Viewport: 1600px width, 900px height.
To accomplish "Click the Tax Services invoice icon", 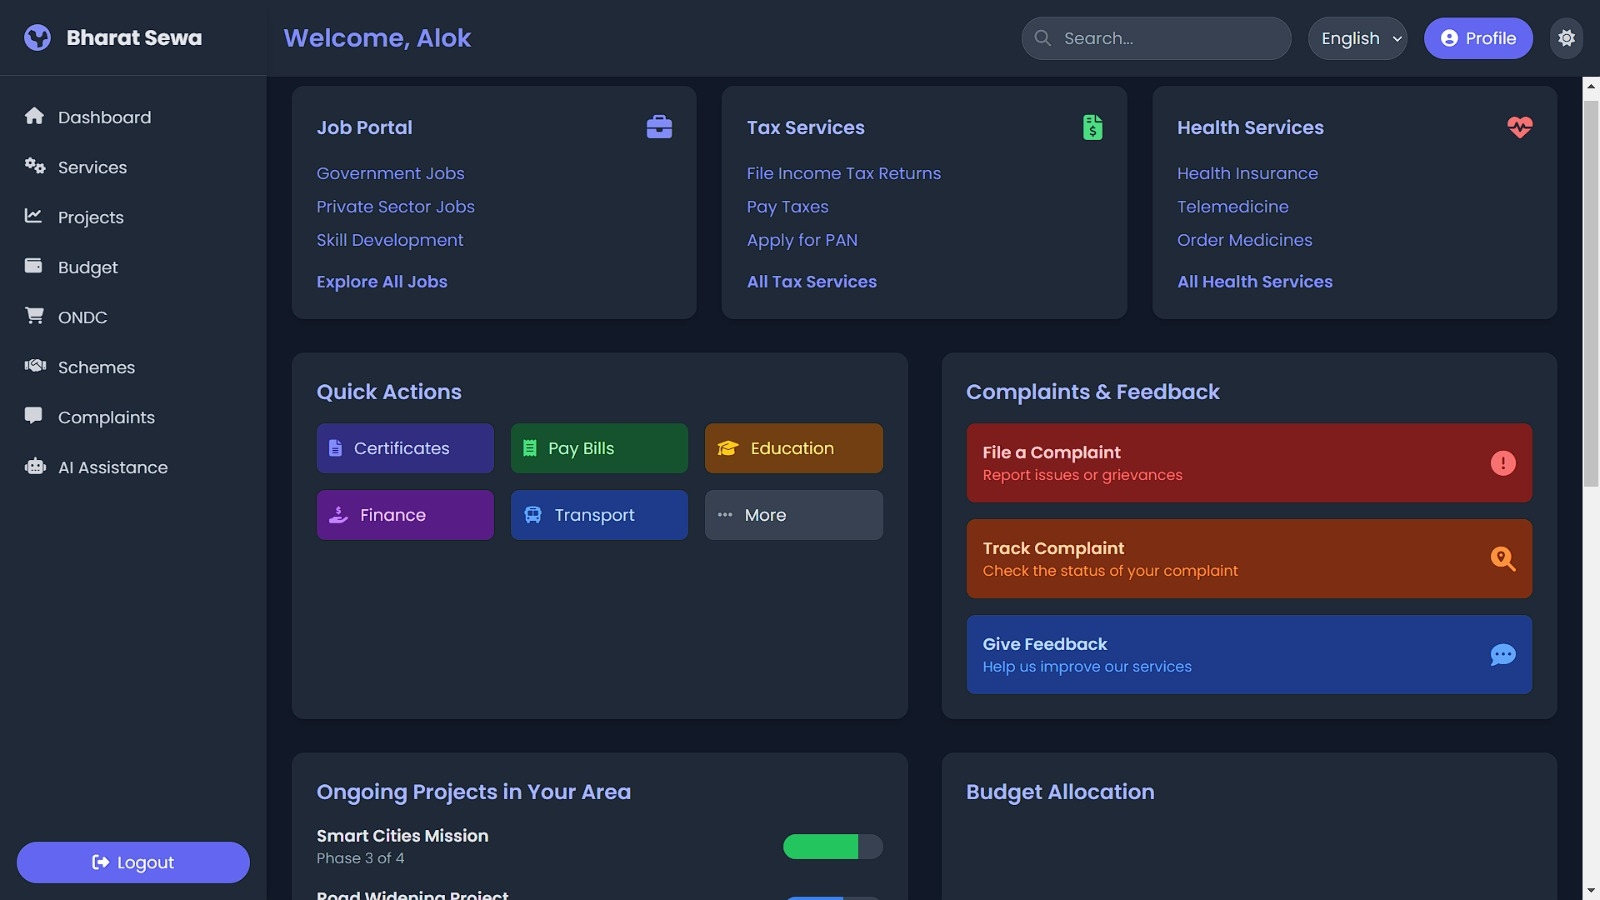I will (1092, 127).
